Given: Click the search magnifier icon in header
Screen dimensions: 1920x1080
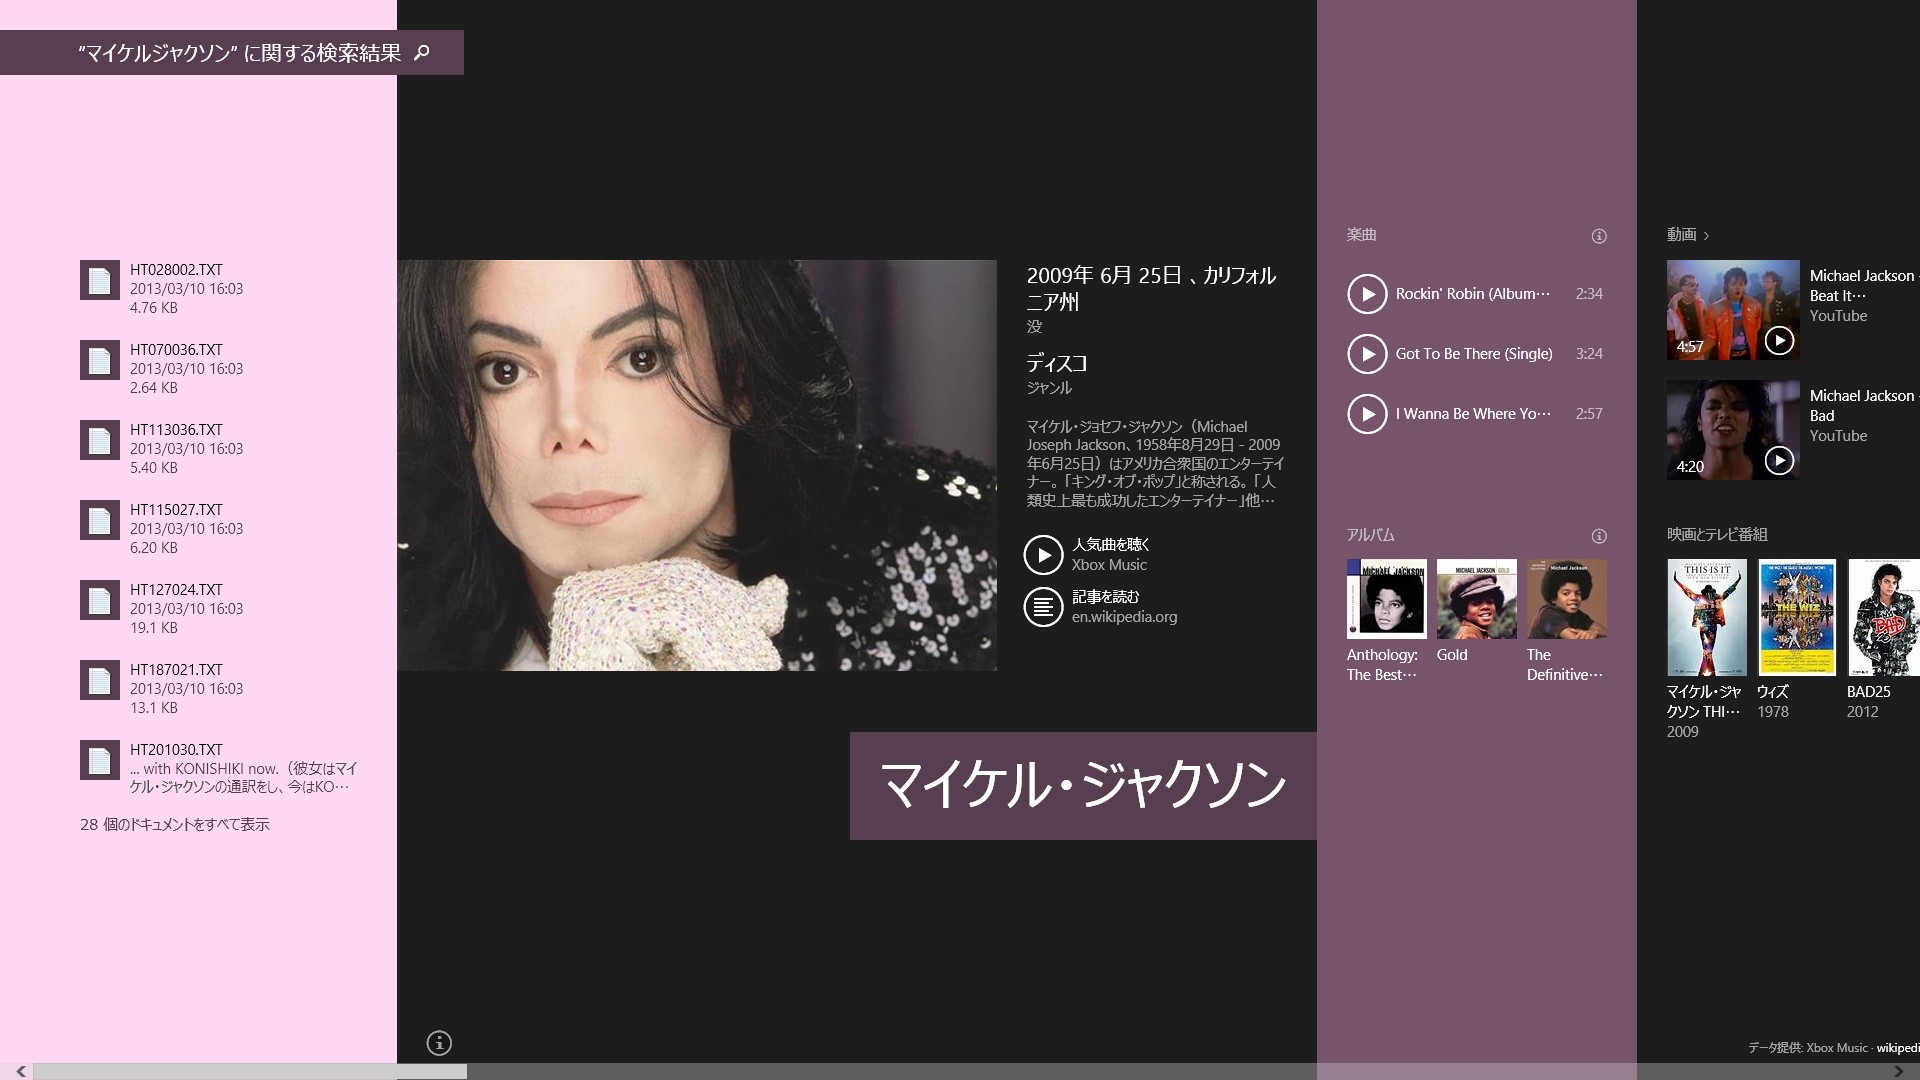Looking at the screenshot, I should pos(422,52).
